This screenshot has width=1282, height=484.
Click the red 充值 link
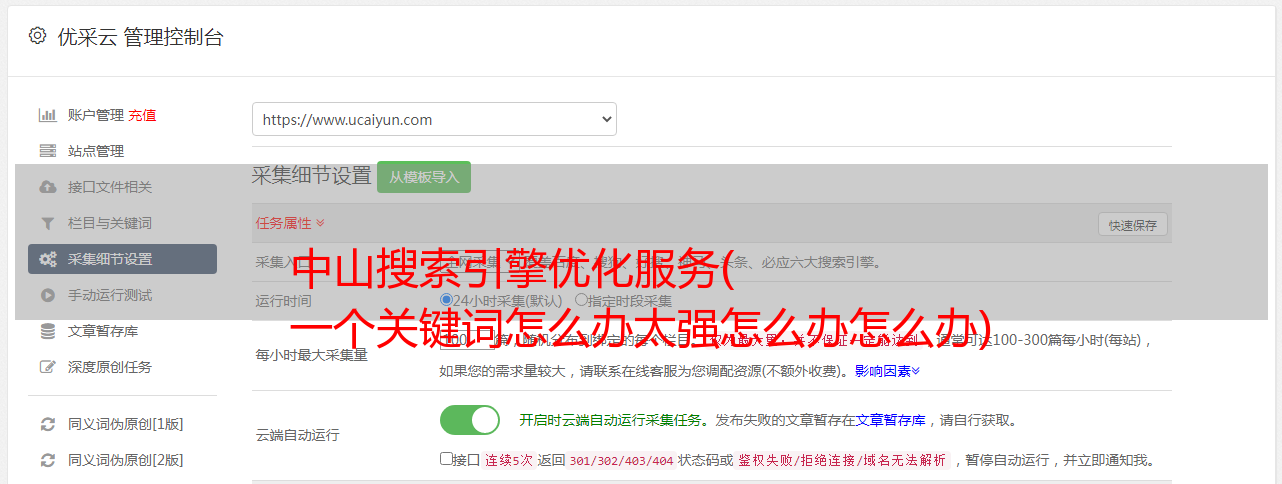click(x=142, y=115)
